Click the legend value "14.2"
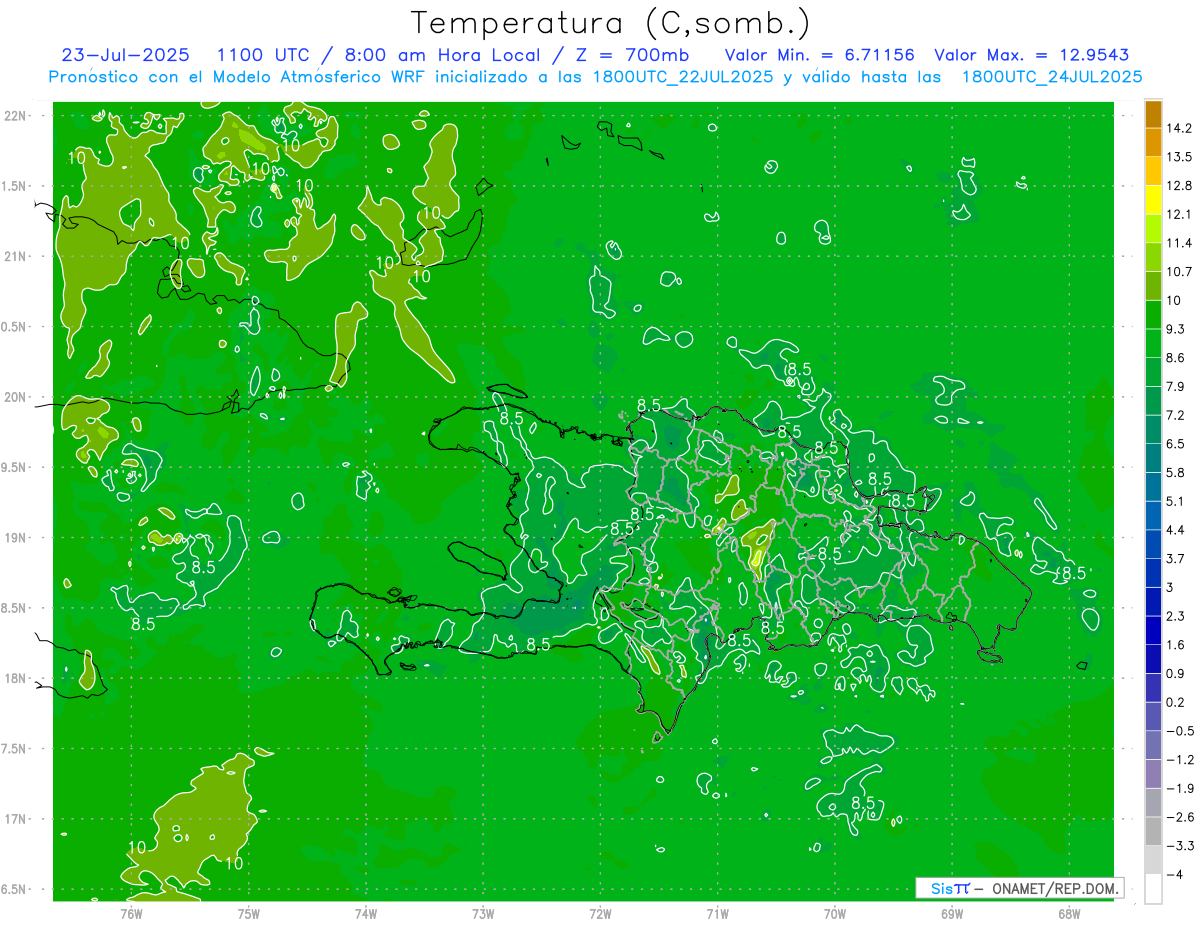1200x927 pixels. point(1179,128)
